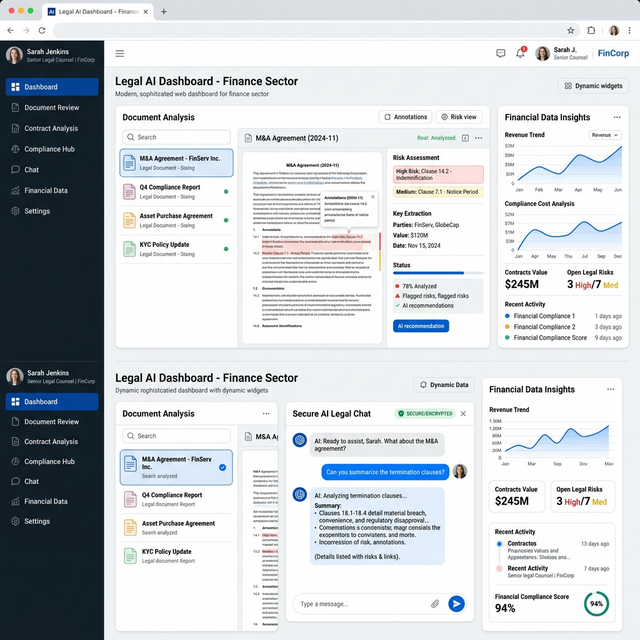Open Financial Compliance 1 activity, 1 days ago
640x640 pixels.
click(x=563, y=316)
